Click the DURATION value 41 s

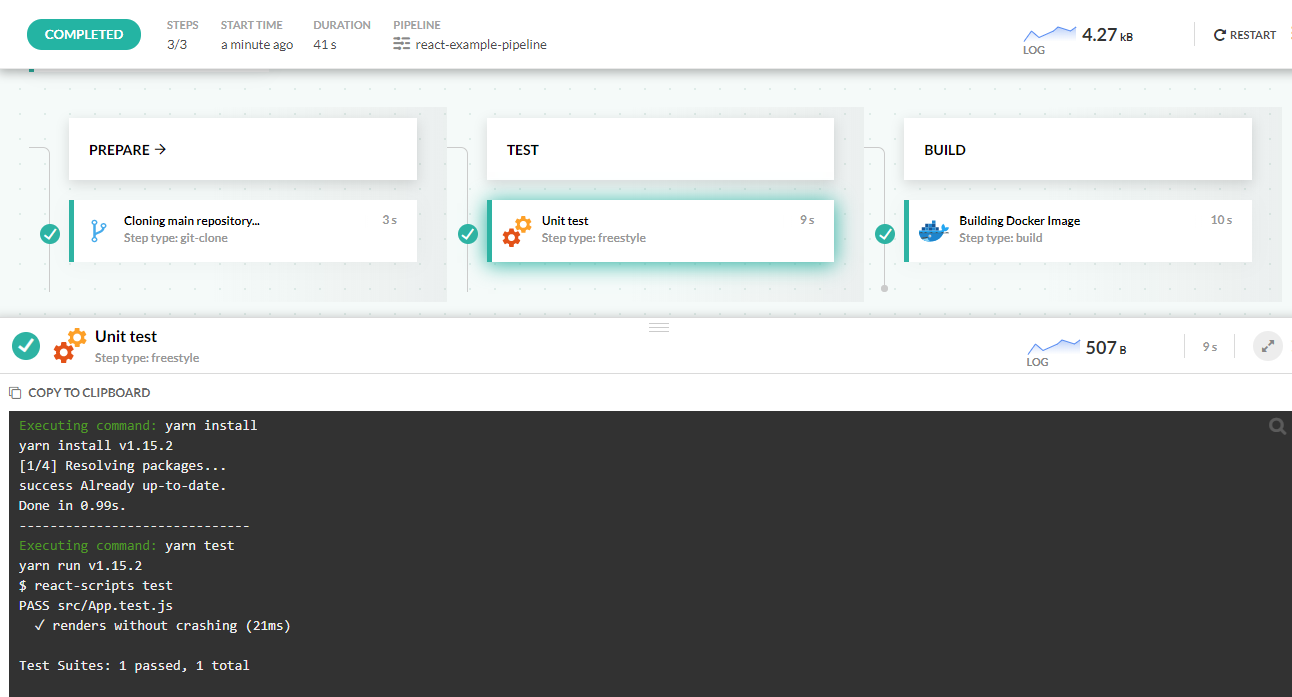(324, 45)
